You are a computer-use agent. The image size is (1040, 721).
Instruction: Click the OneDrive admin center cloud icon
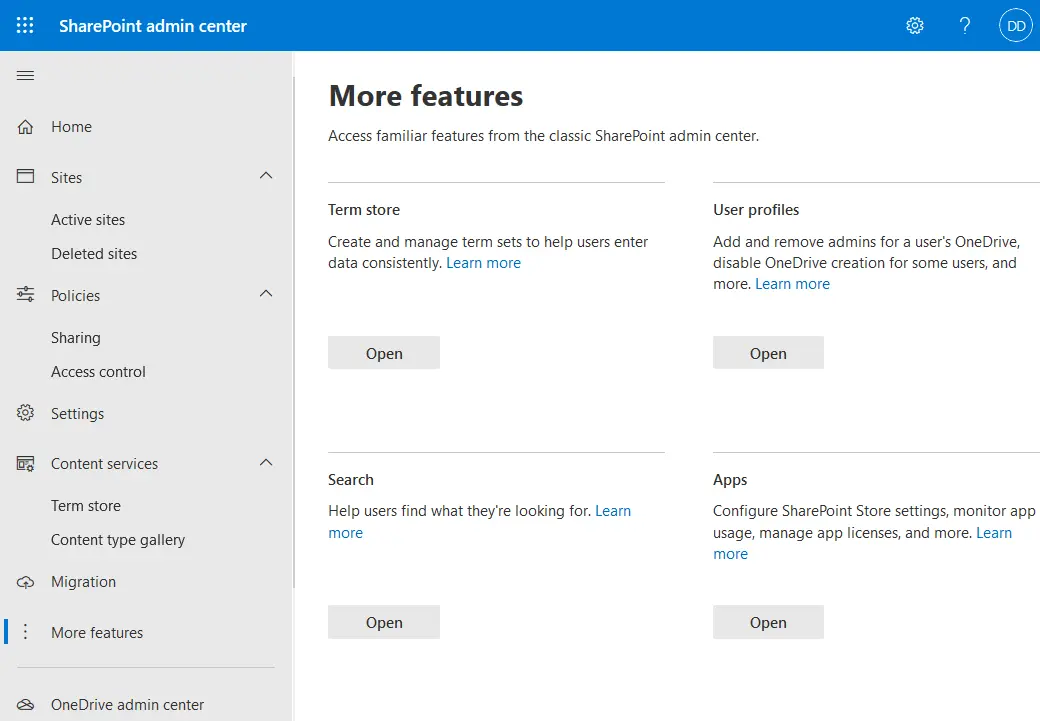pyautogui.click(x=25, y=704)
